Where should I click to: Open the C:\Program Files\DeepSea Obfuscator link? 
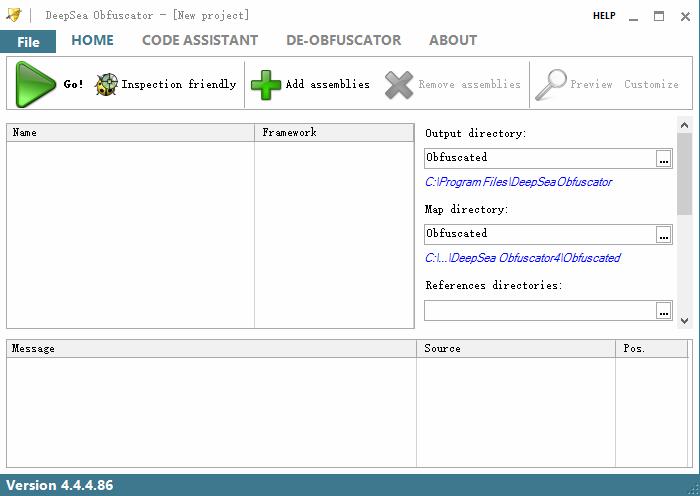[x=518, y=182]
